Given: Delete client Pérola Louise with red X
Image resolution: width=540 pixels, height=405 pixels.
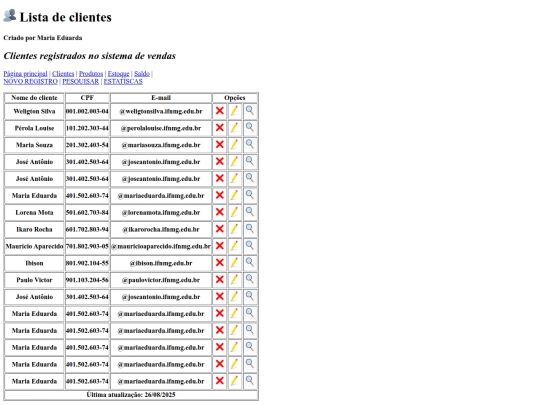Looking at the screenshot, I should (x=220, y=128).
